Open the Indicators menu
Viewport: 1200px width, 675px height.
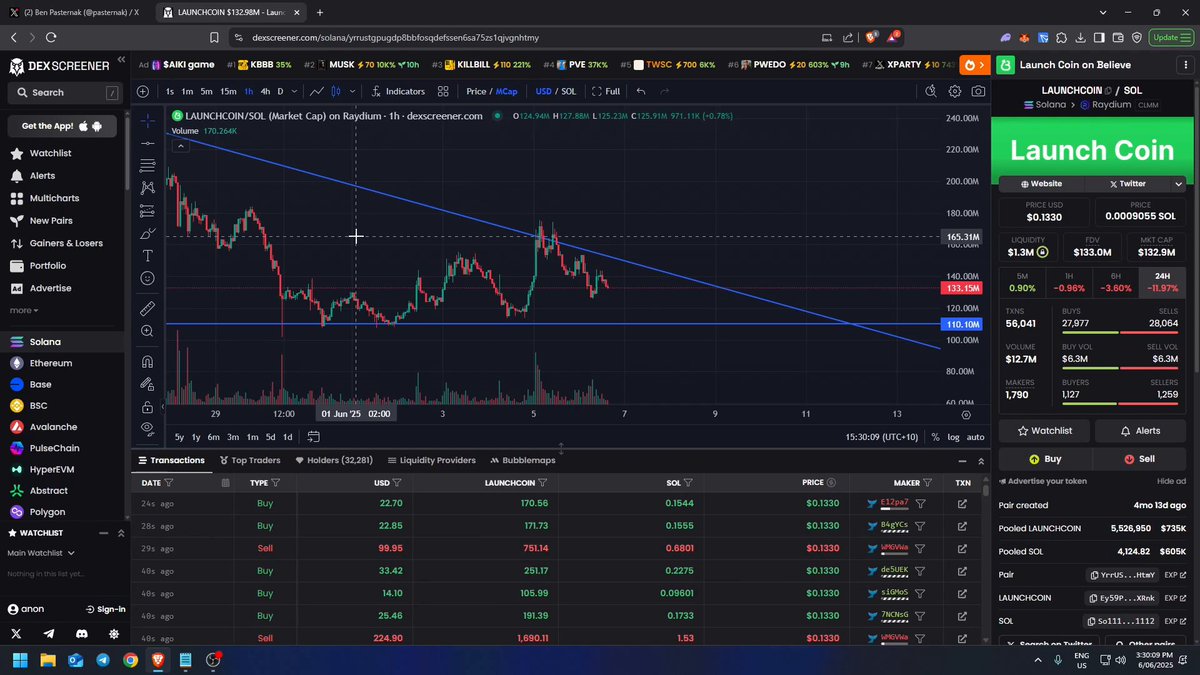click(x=397, y=91)
